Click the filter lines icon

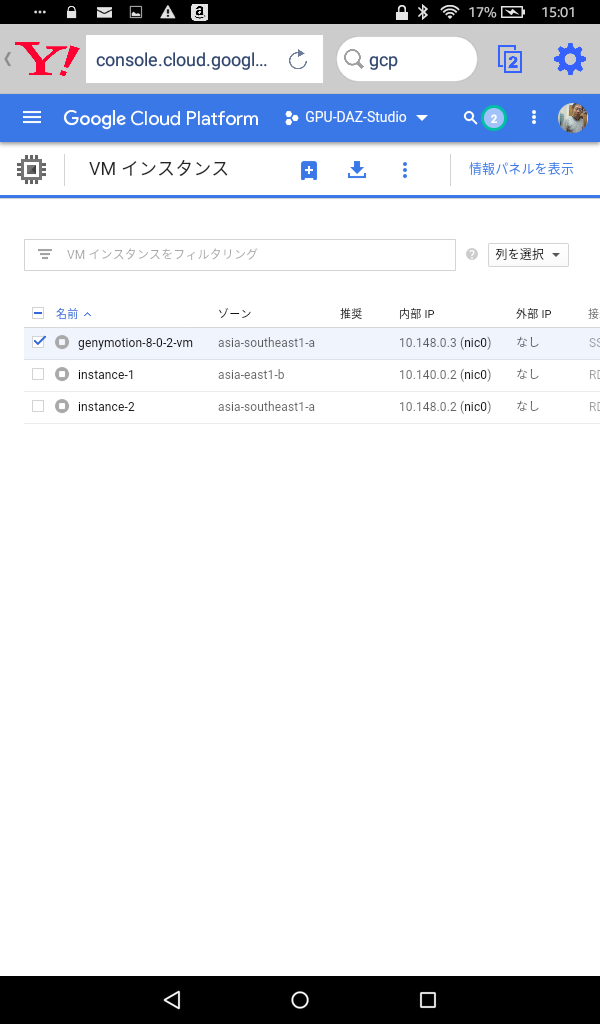[x=45, y=254]
